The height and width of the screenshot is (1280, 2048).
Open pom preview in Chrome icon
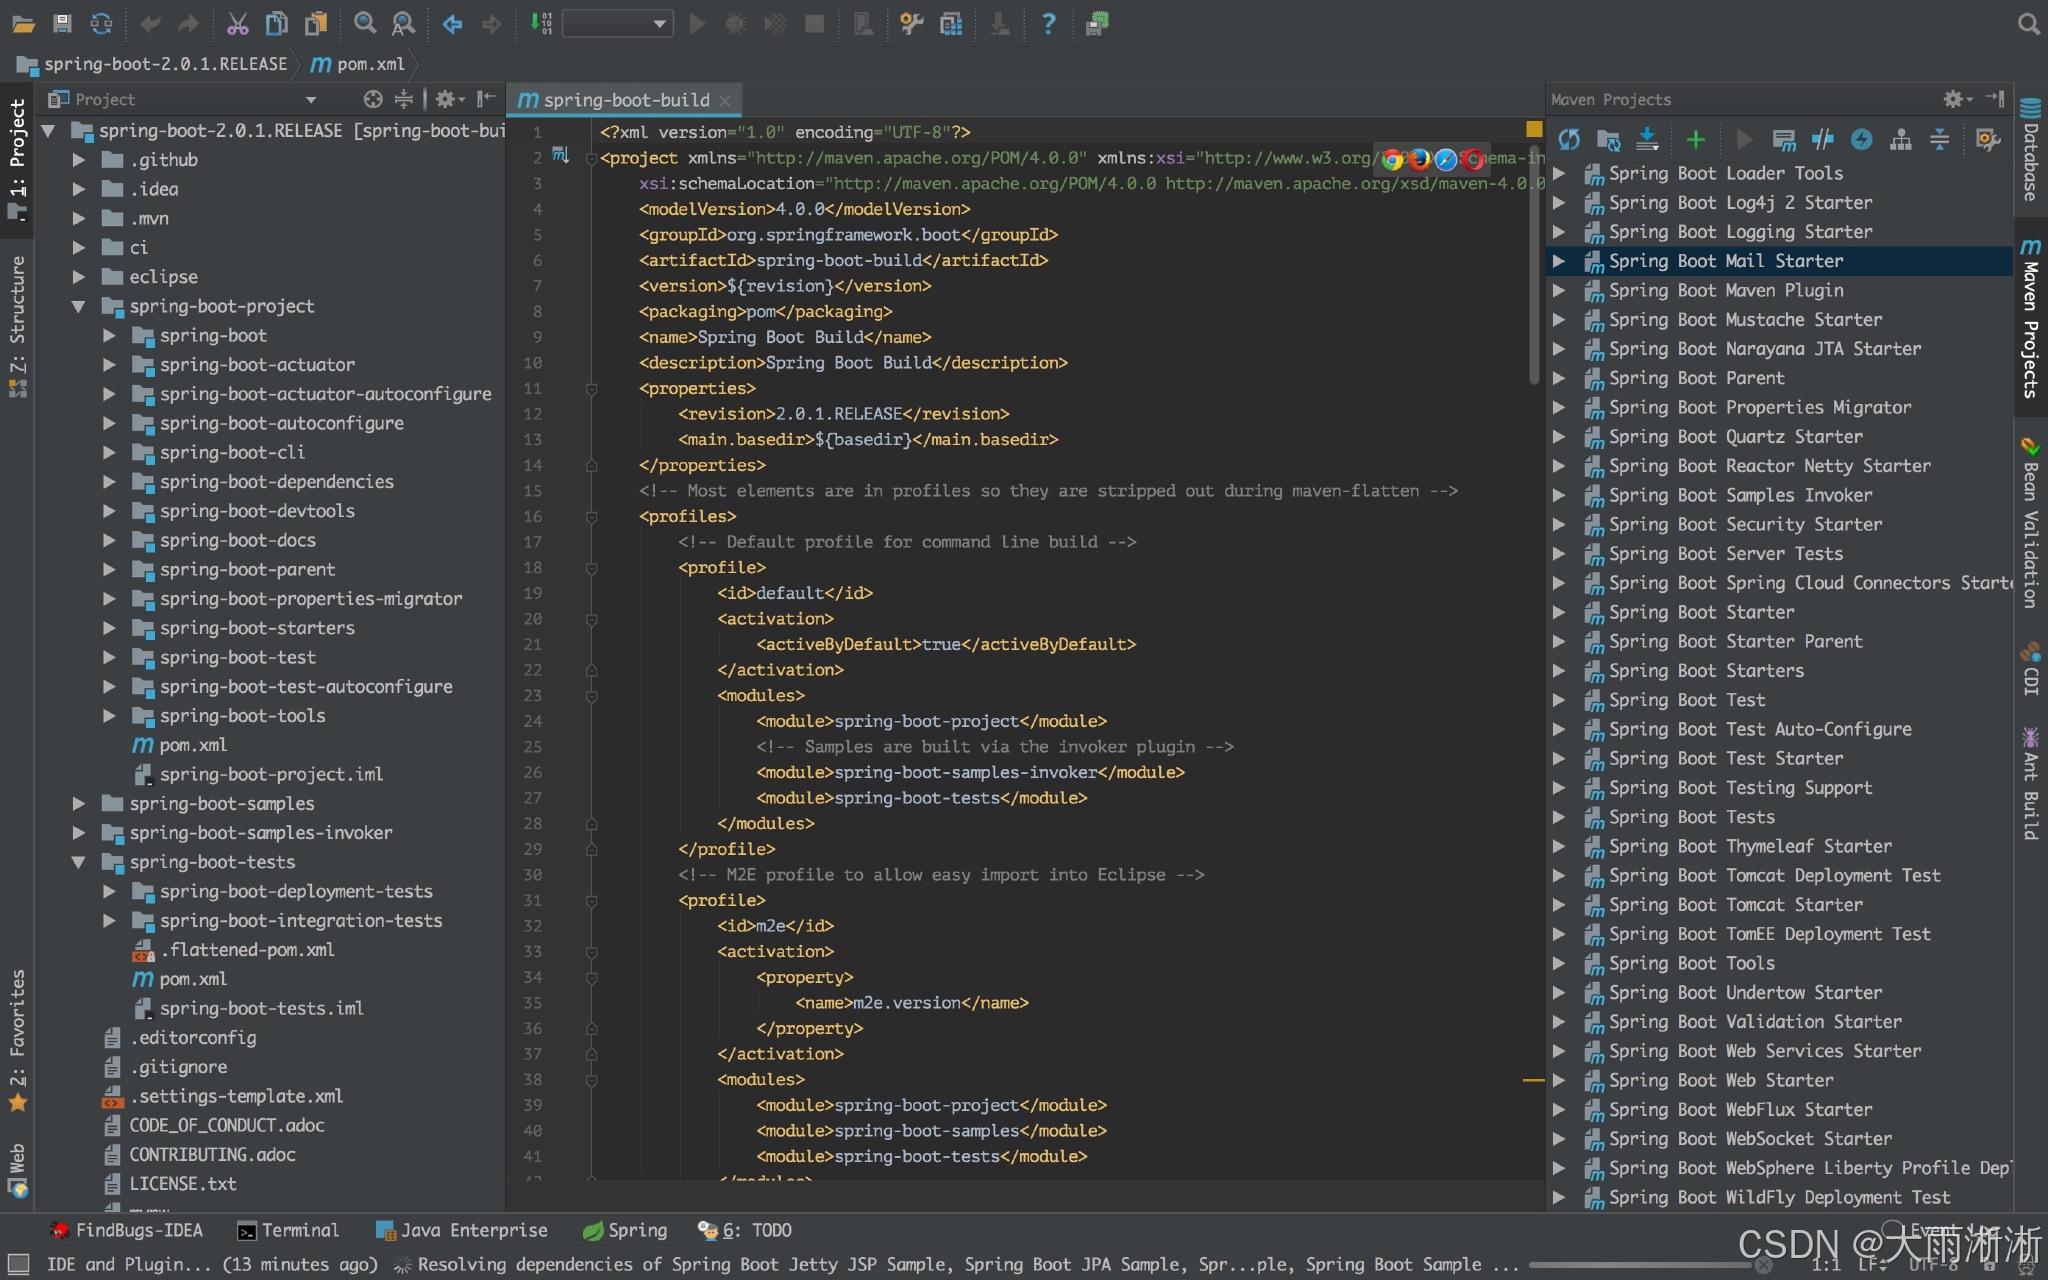[1392, 159]
